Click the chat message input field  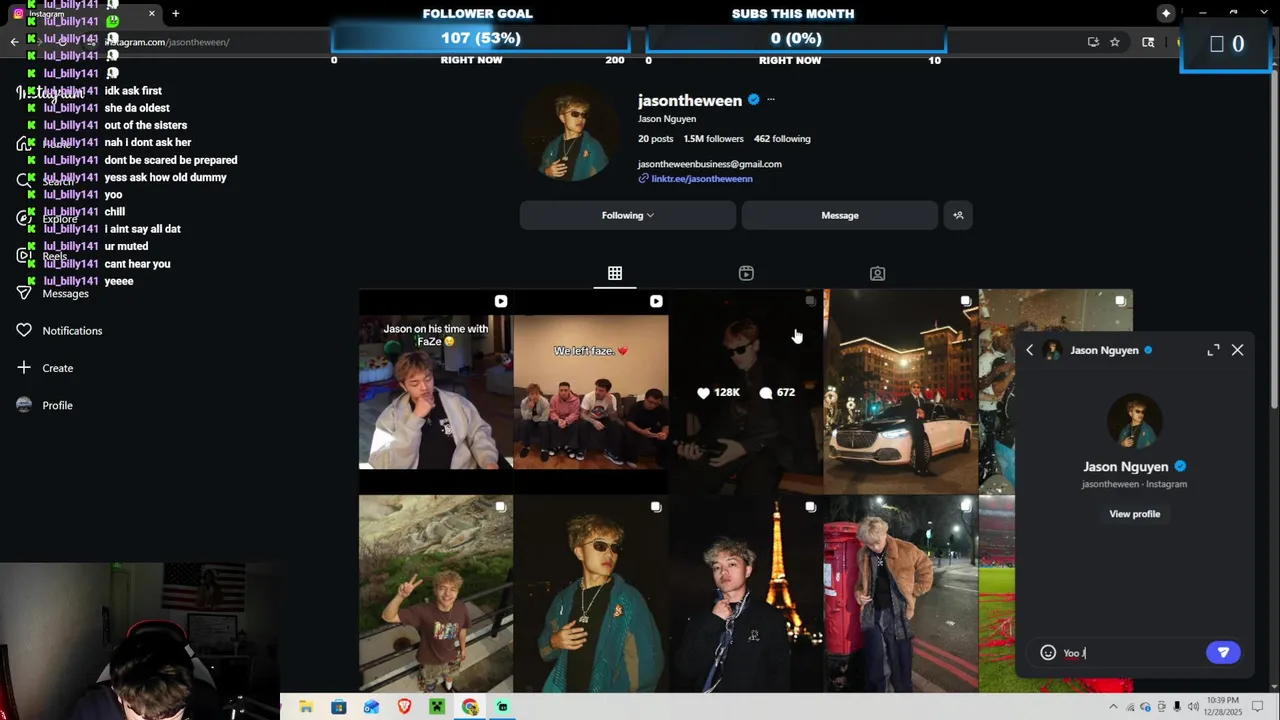click(x=1130, y=653)
